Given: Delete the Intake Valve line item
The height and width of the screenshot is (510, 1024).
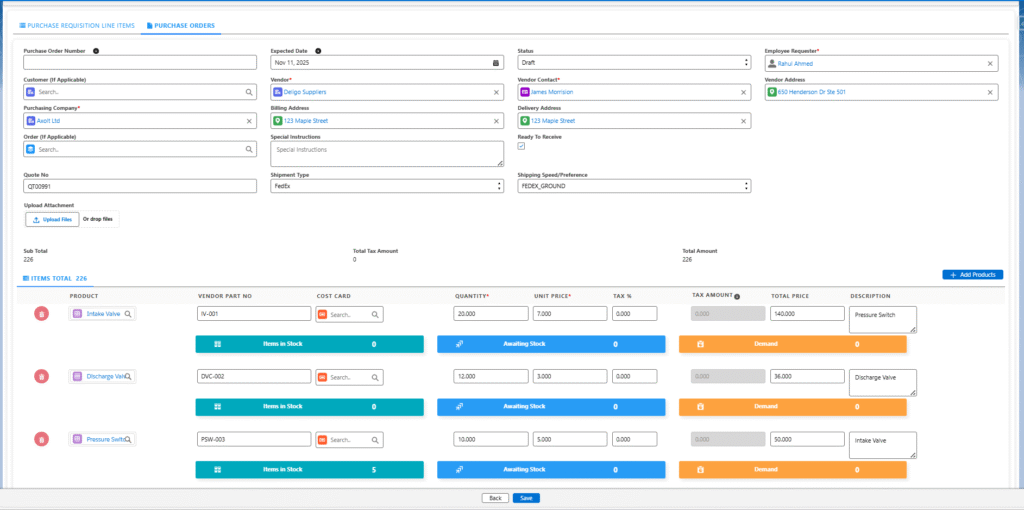Looking at the screenshot, I should click(41, 314).
